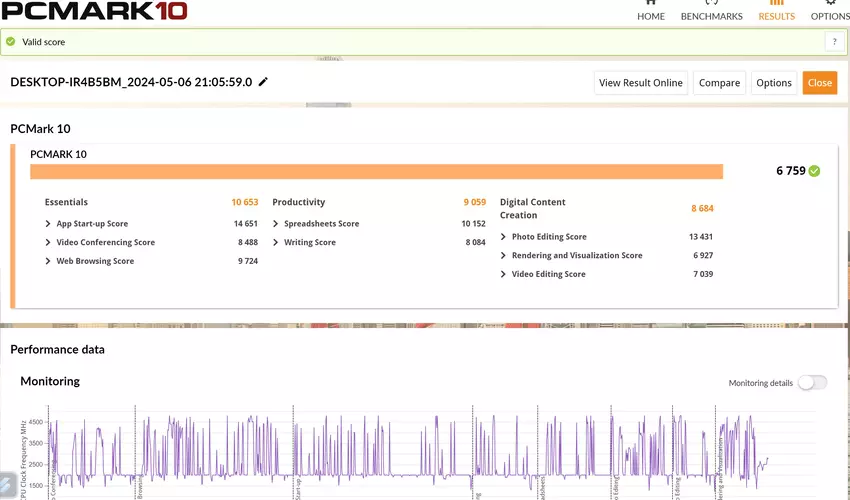Viewport: 850px width, 500px height.
Task: Click the Compare button
Action: 719,83
